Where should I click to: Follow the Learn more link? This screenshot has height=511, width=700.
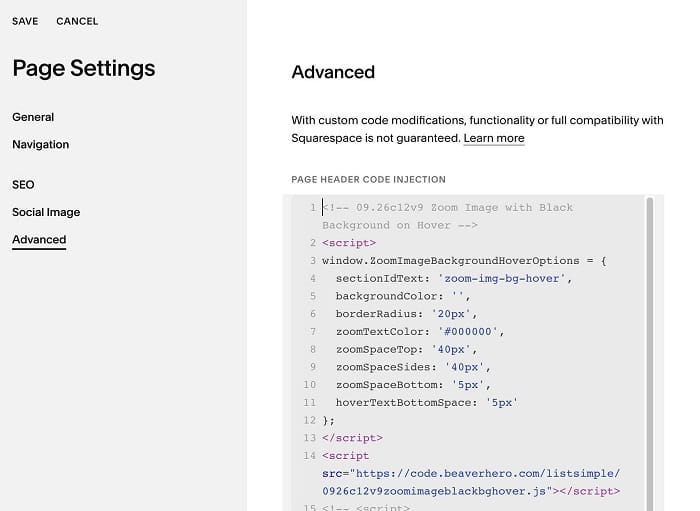(494, 138)
